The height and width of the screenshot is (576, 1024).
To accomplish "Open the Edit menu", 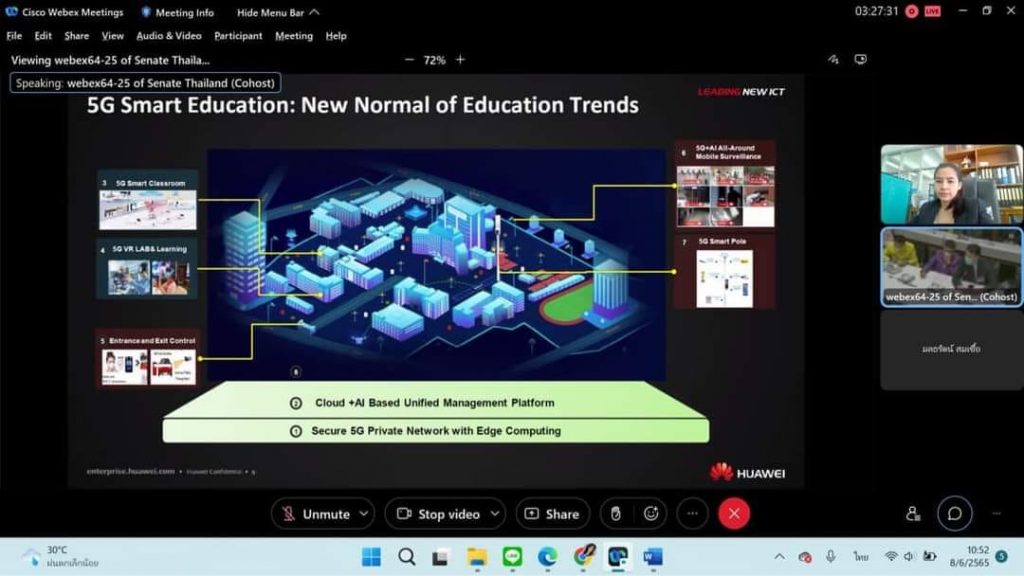I will point(43,36).
